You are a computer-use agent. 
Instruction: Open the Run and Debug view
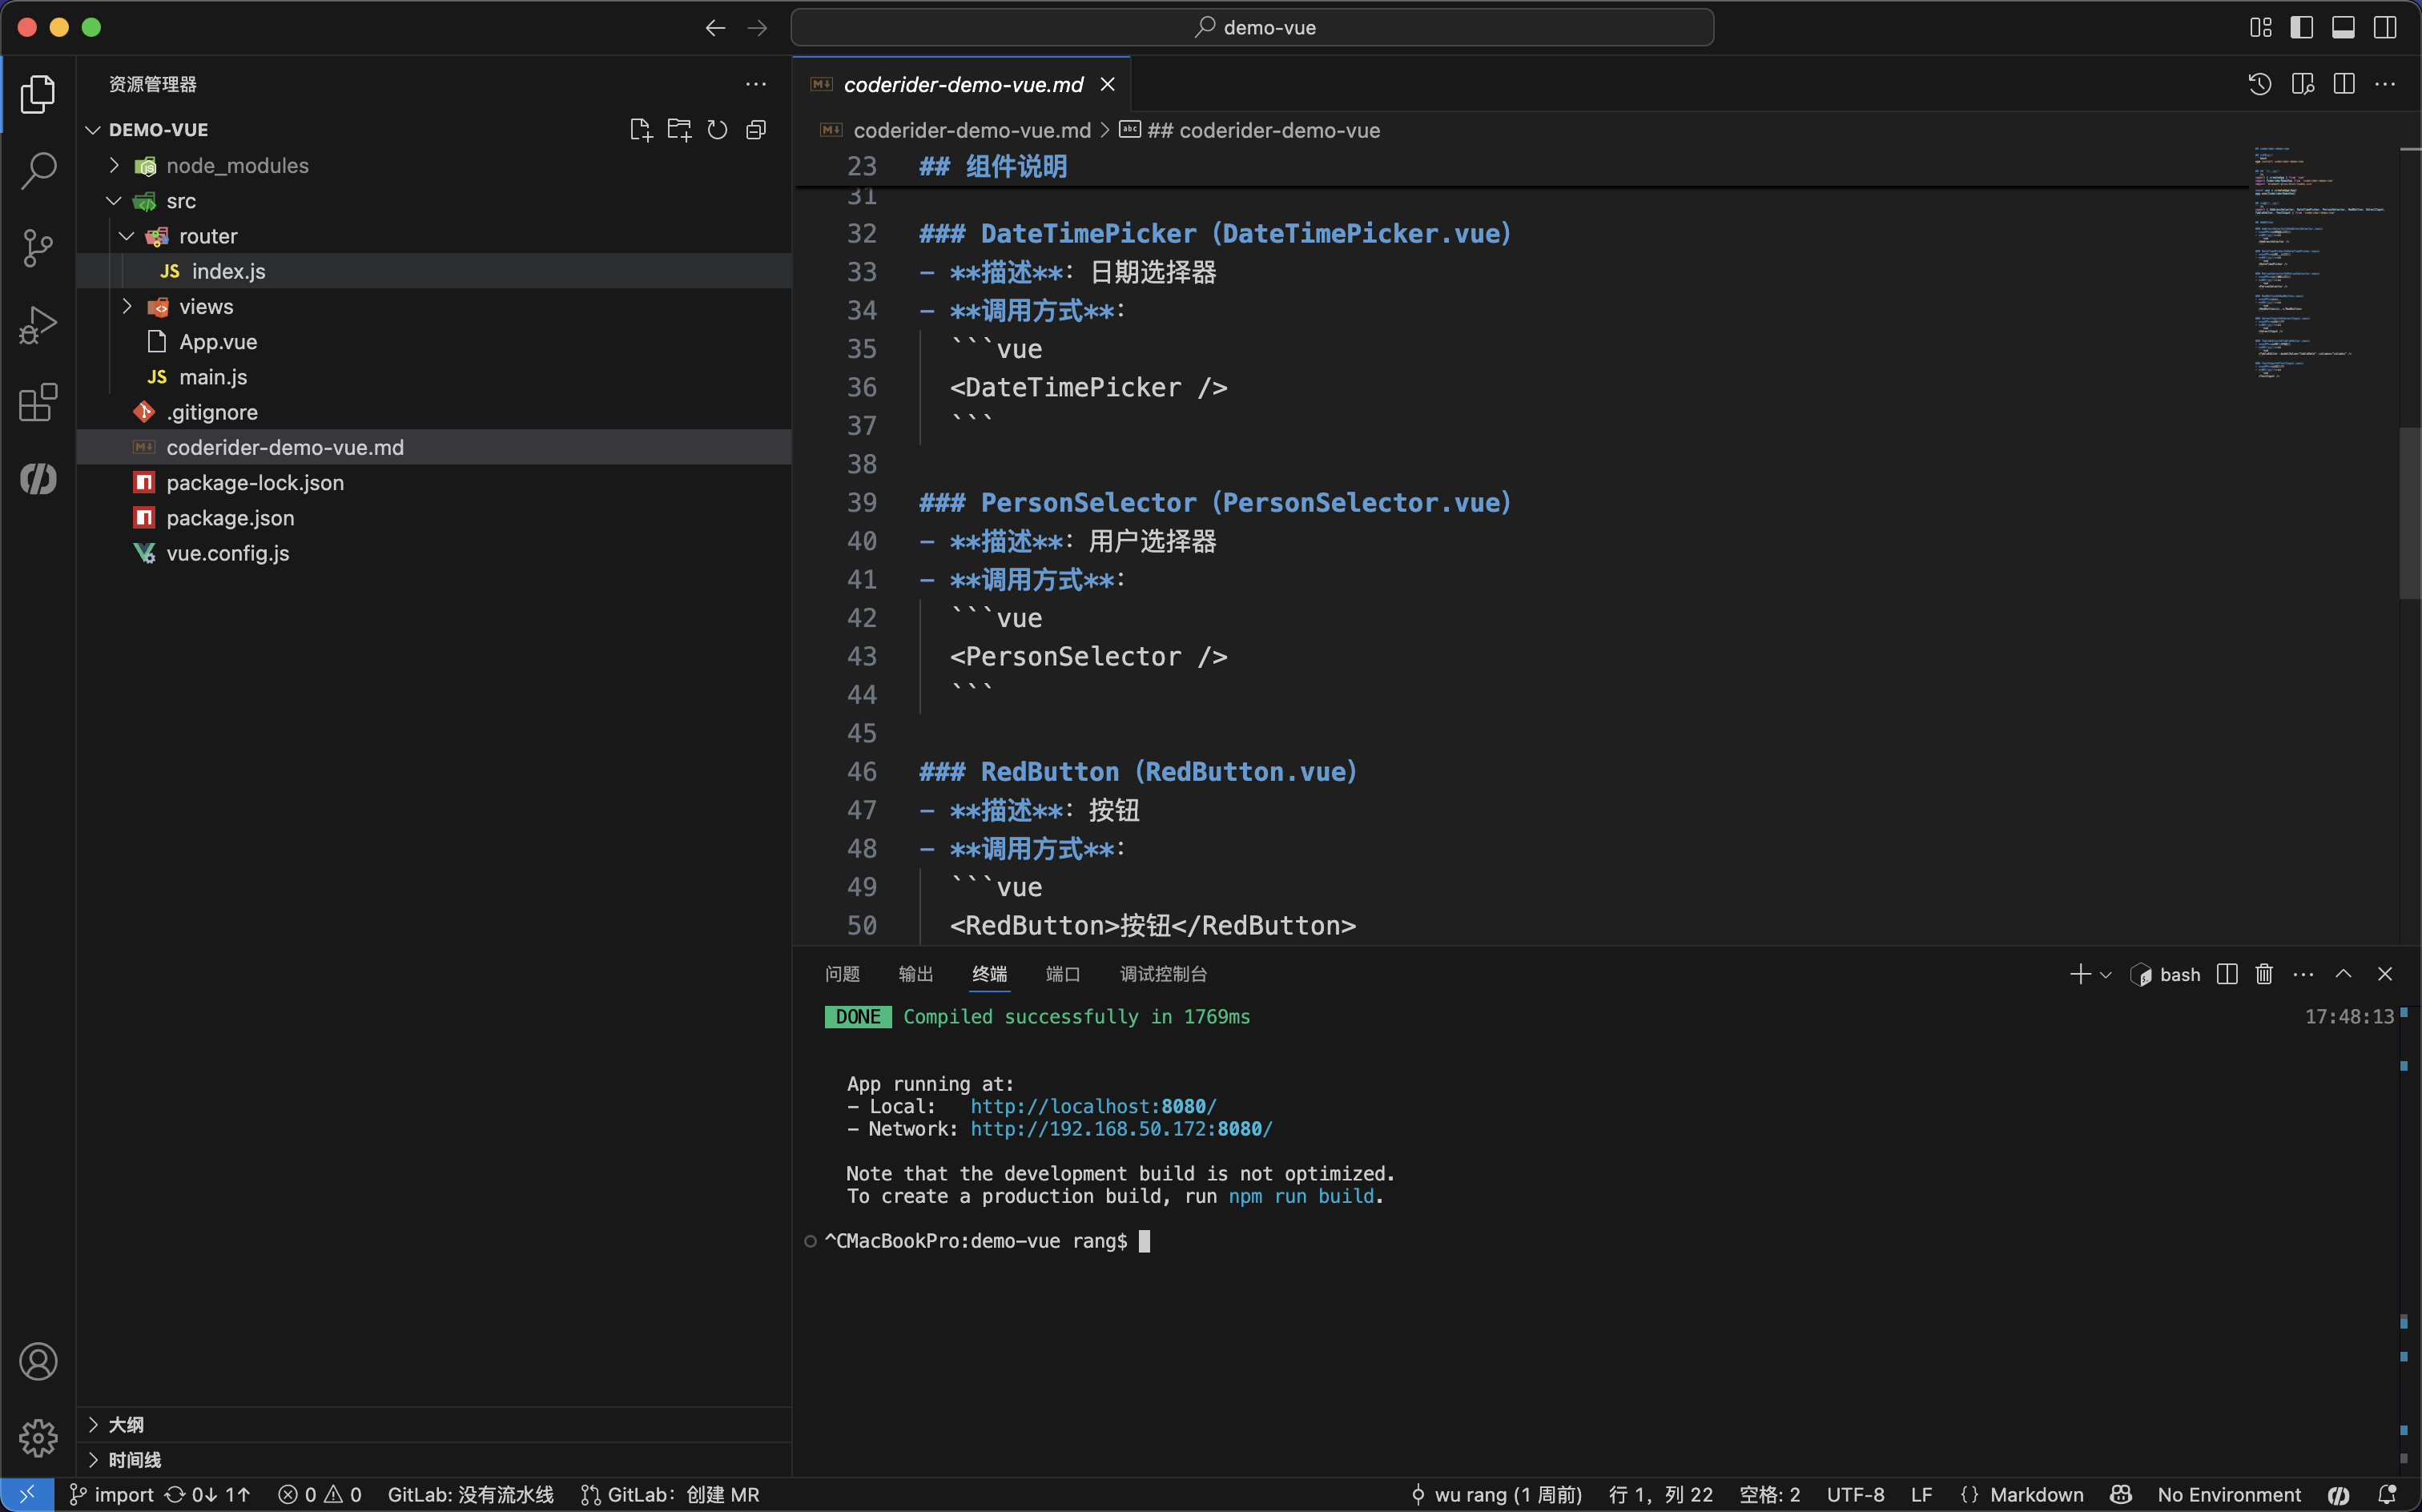click(x=38, y=326)
